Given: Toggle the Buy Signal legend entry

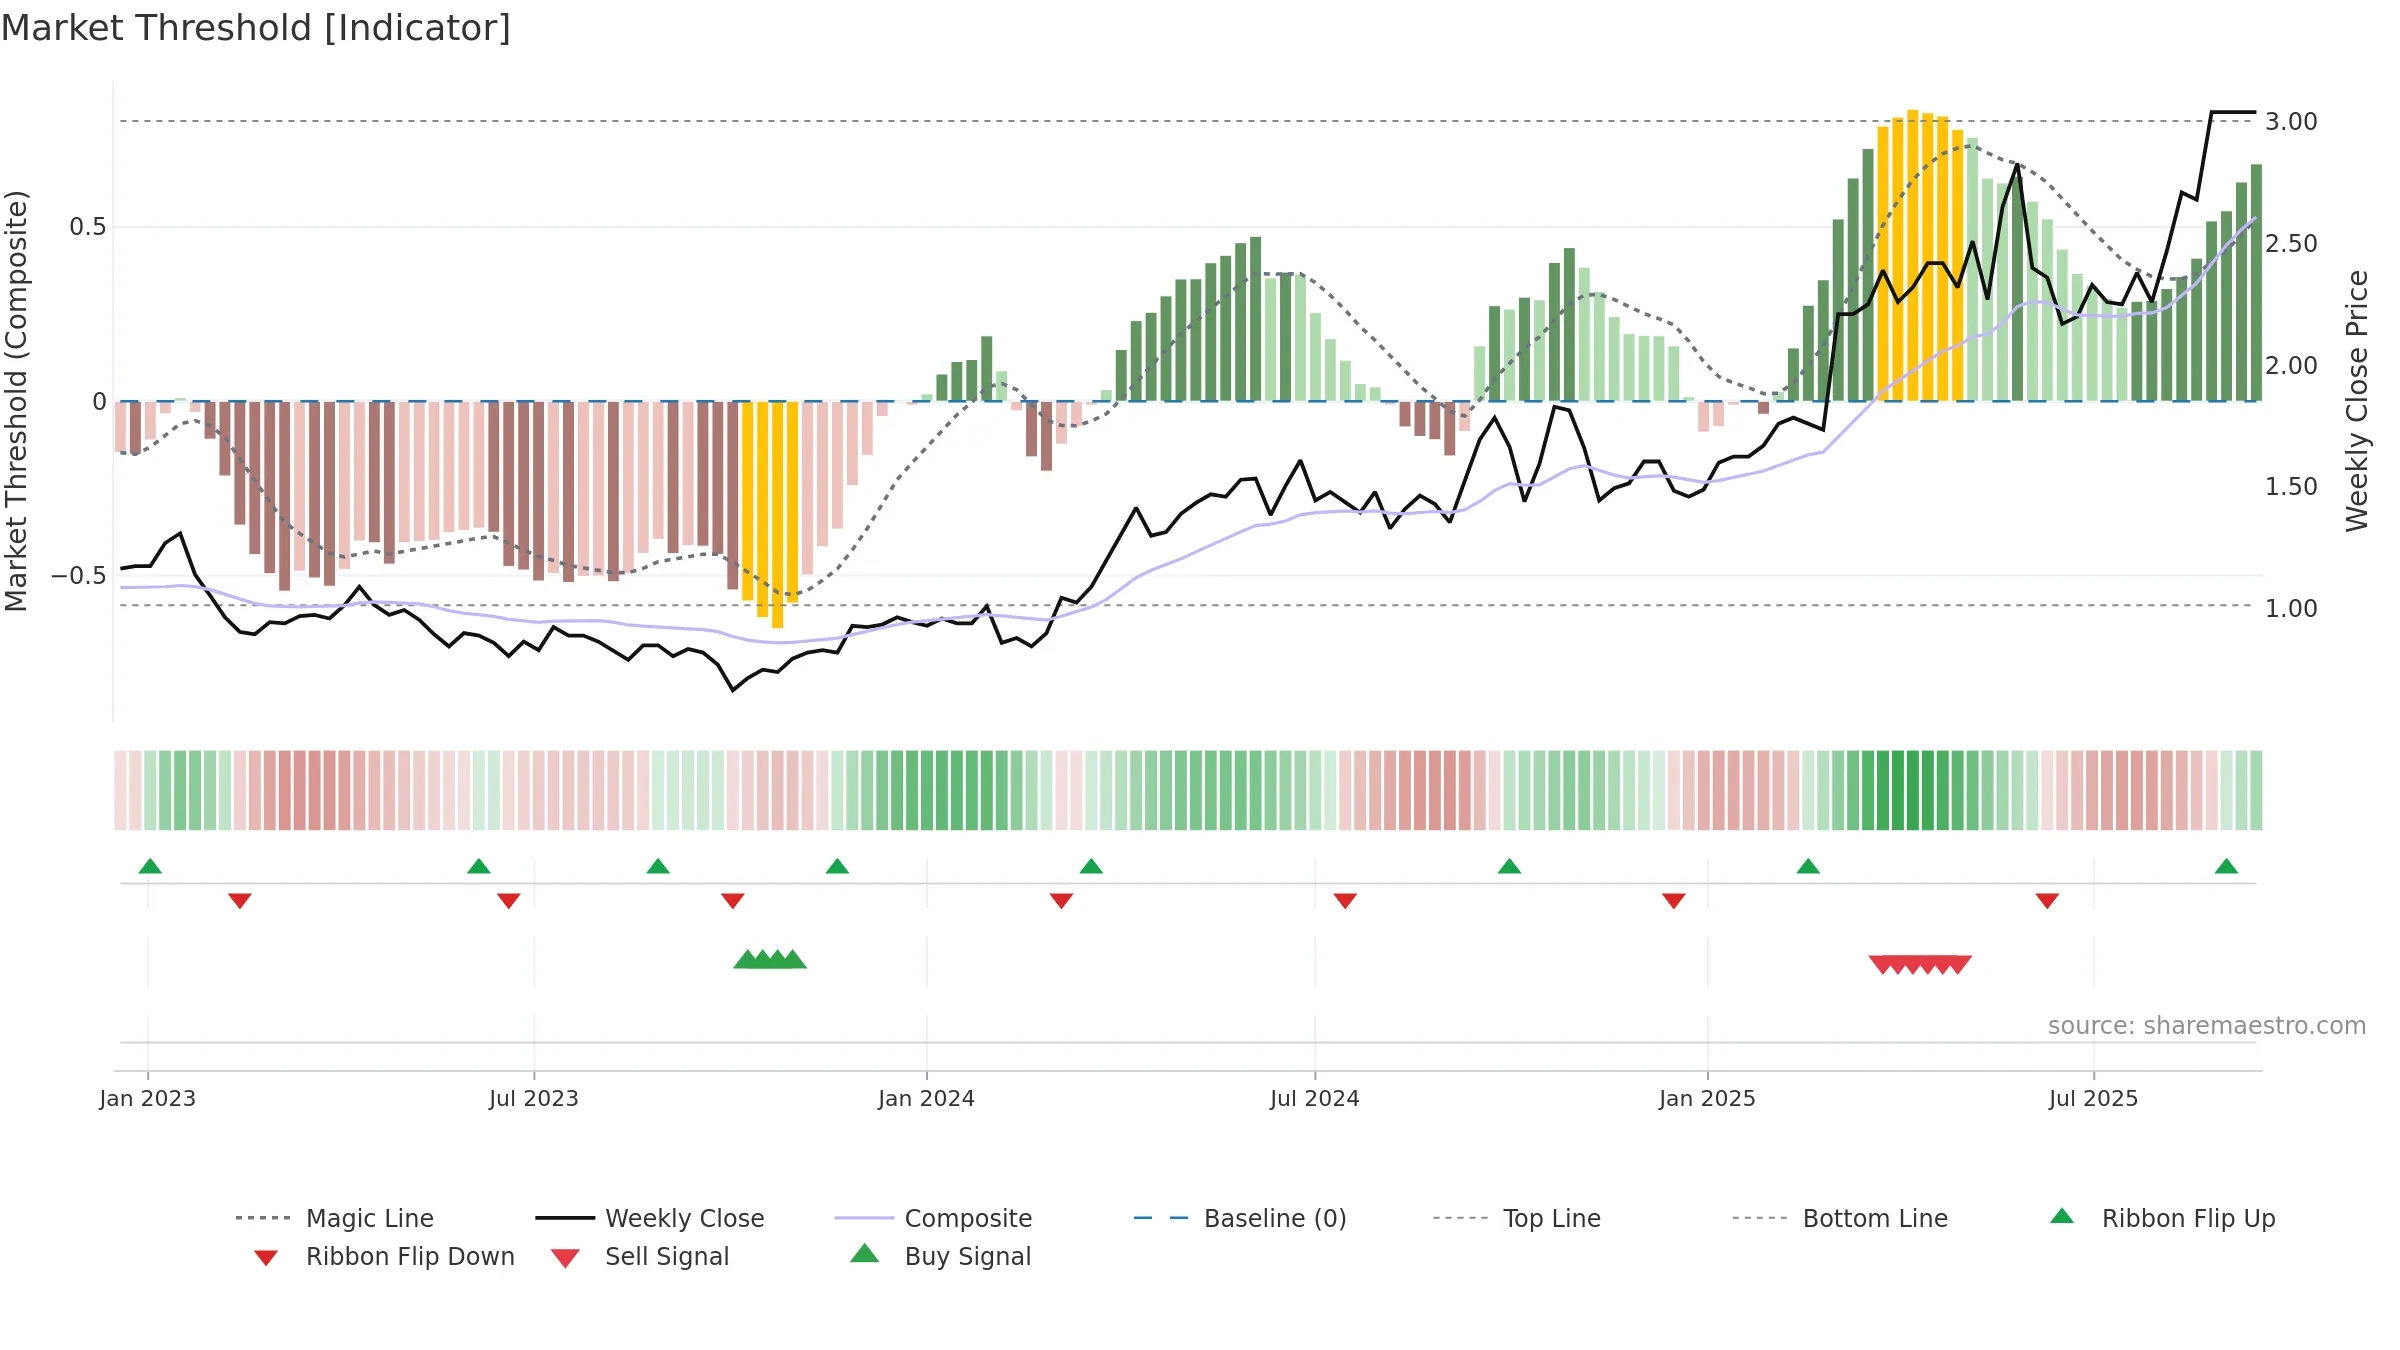Looking at the screenshot, I should (x=940, y=1256).
